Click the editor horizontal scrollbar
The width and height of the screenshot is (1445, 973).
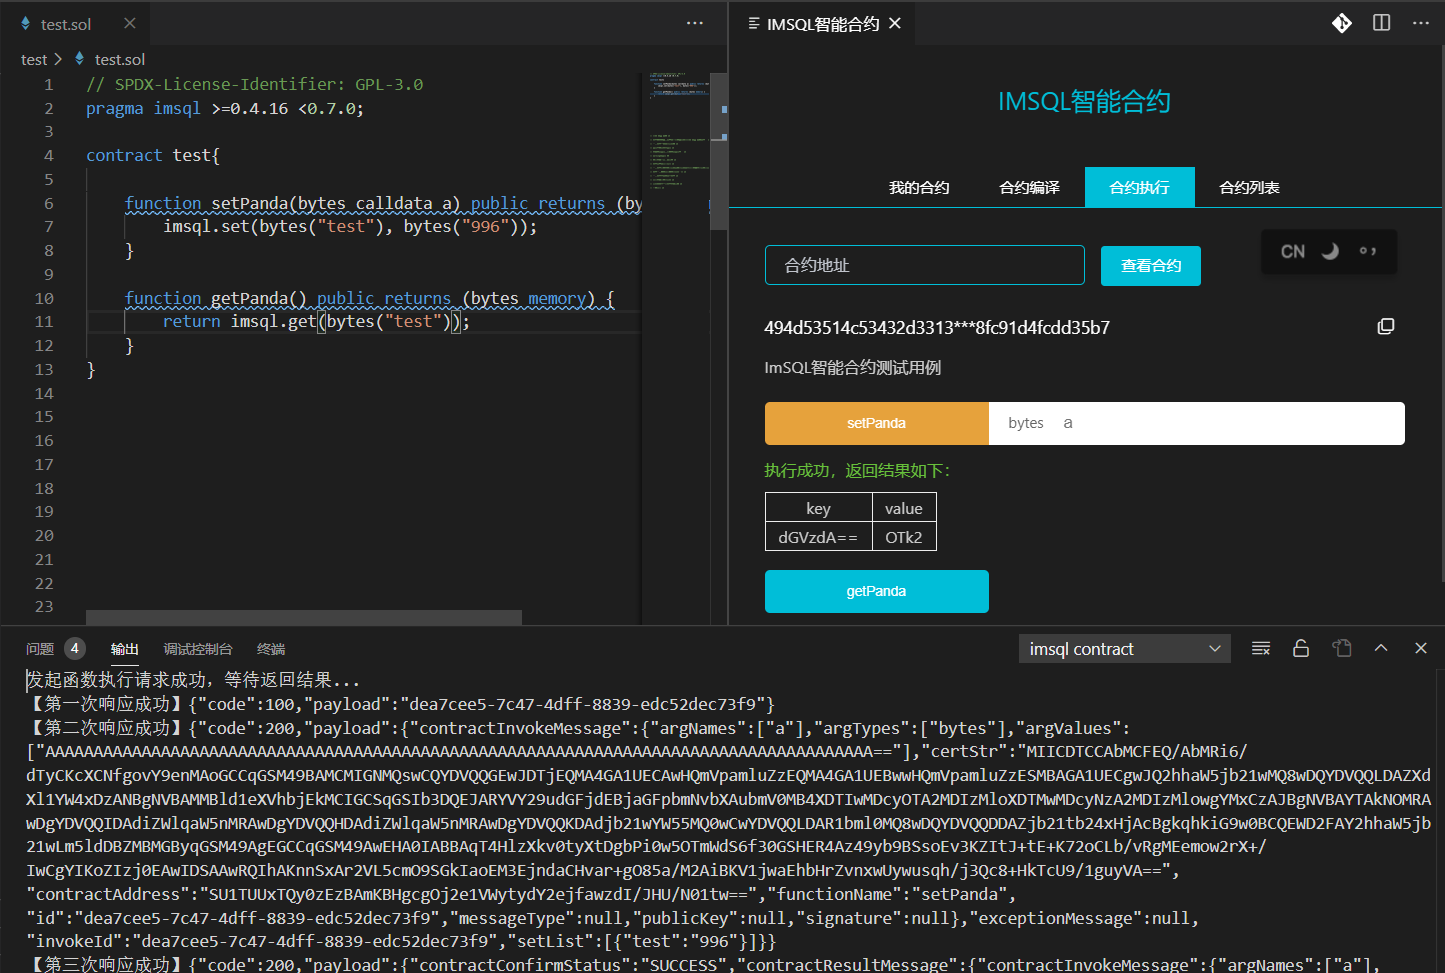(x=304, y=617)
